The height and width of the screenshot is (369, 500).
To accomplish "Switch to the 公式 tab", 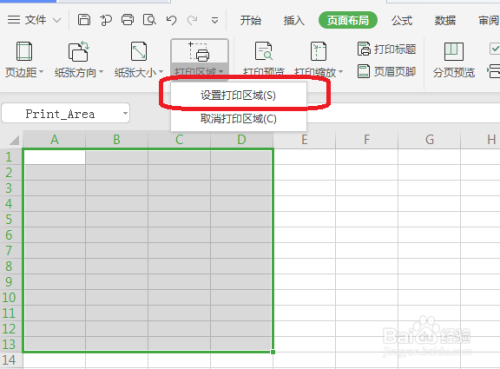I will [x=402, y=21].
